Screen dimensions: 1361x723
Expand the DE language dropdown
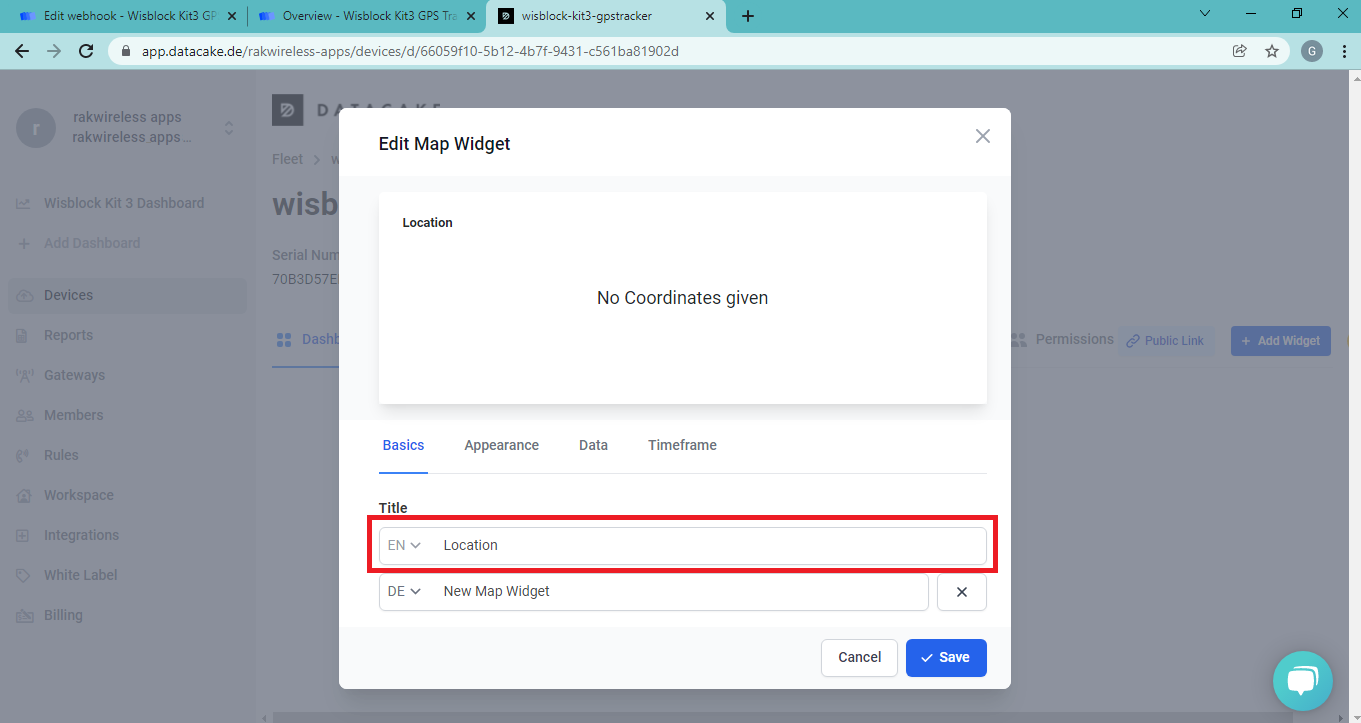point(405,592)
